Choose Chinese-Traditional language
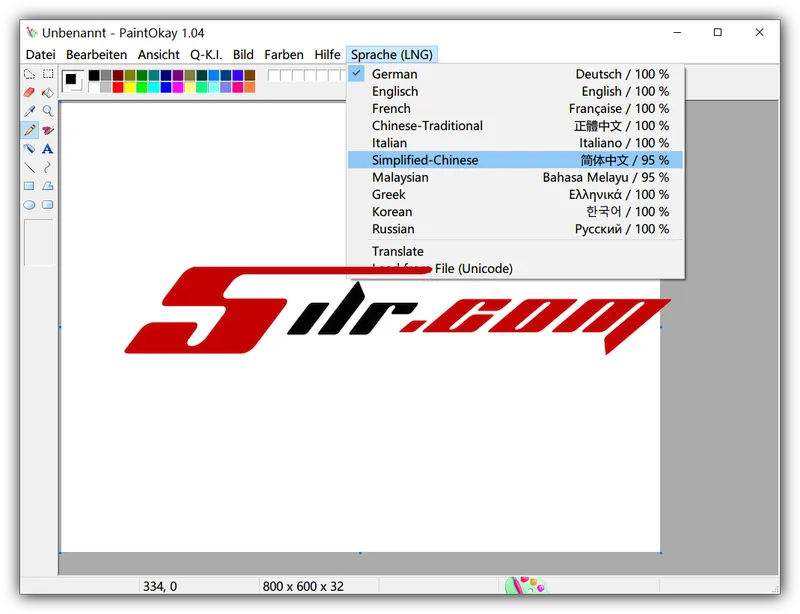 click(515, 126)
